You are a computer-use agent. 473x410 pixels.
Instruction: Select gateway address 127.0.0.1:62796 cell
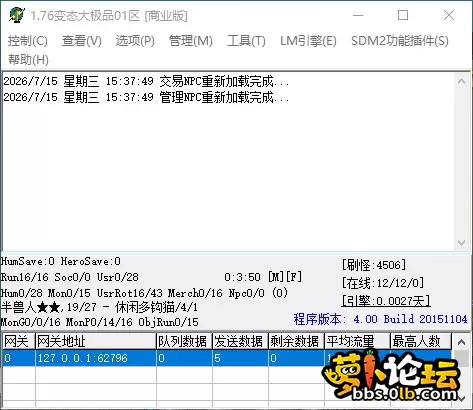(x=96, y=358)
